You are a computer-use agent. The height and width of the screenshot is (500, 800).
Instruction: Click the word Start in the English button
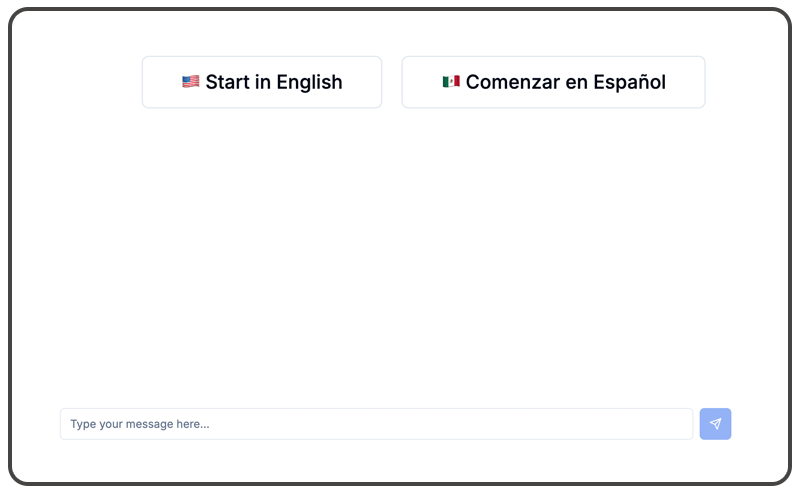pos(227,82)
